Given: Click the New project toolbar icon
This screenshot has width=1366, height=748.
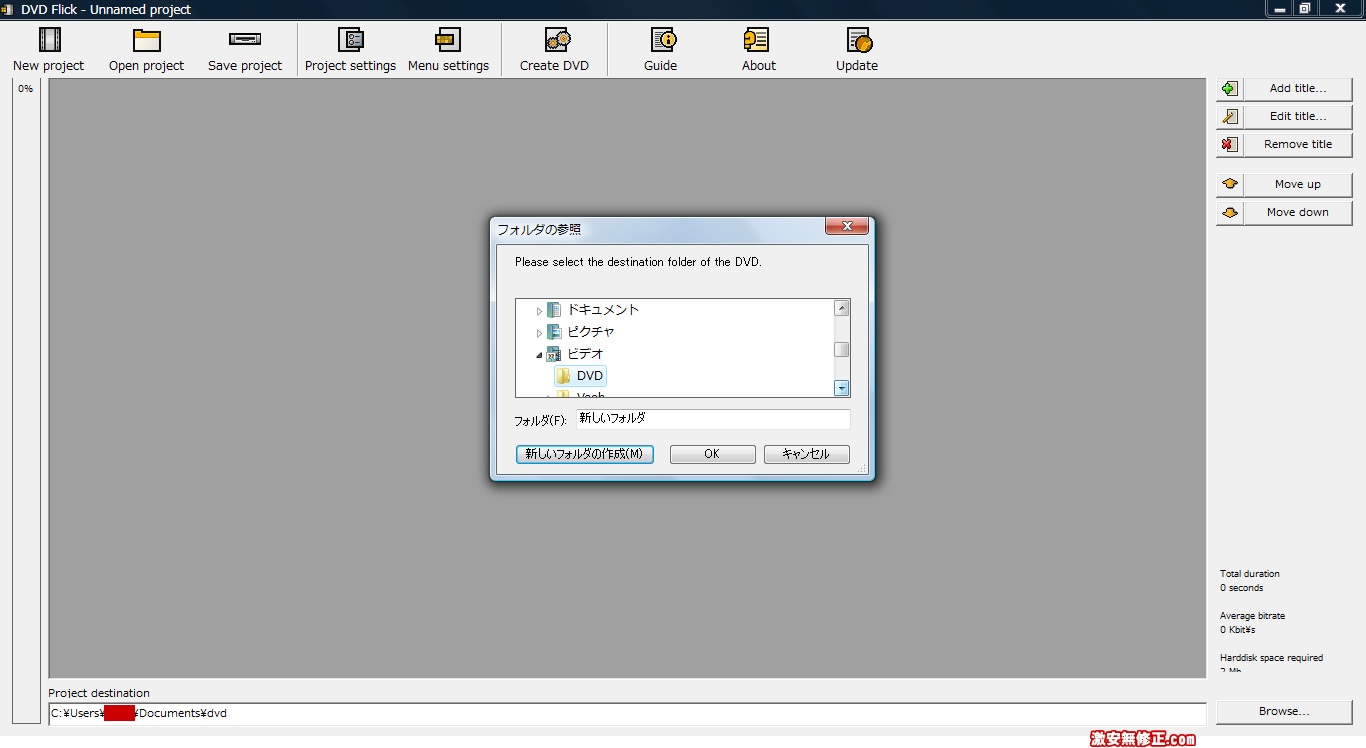Looking at the screenshot, I should pos(49,40).
